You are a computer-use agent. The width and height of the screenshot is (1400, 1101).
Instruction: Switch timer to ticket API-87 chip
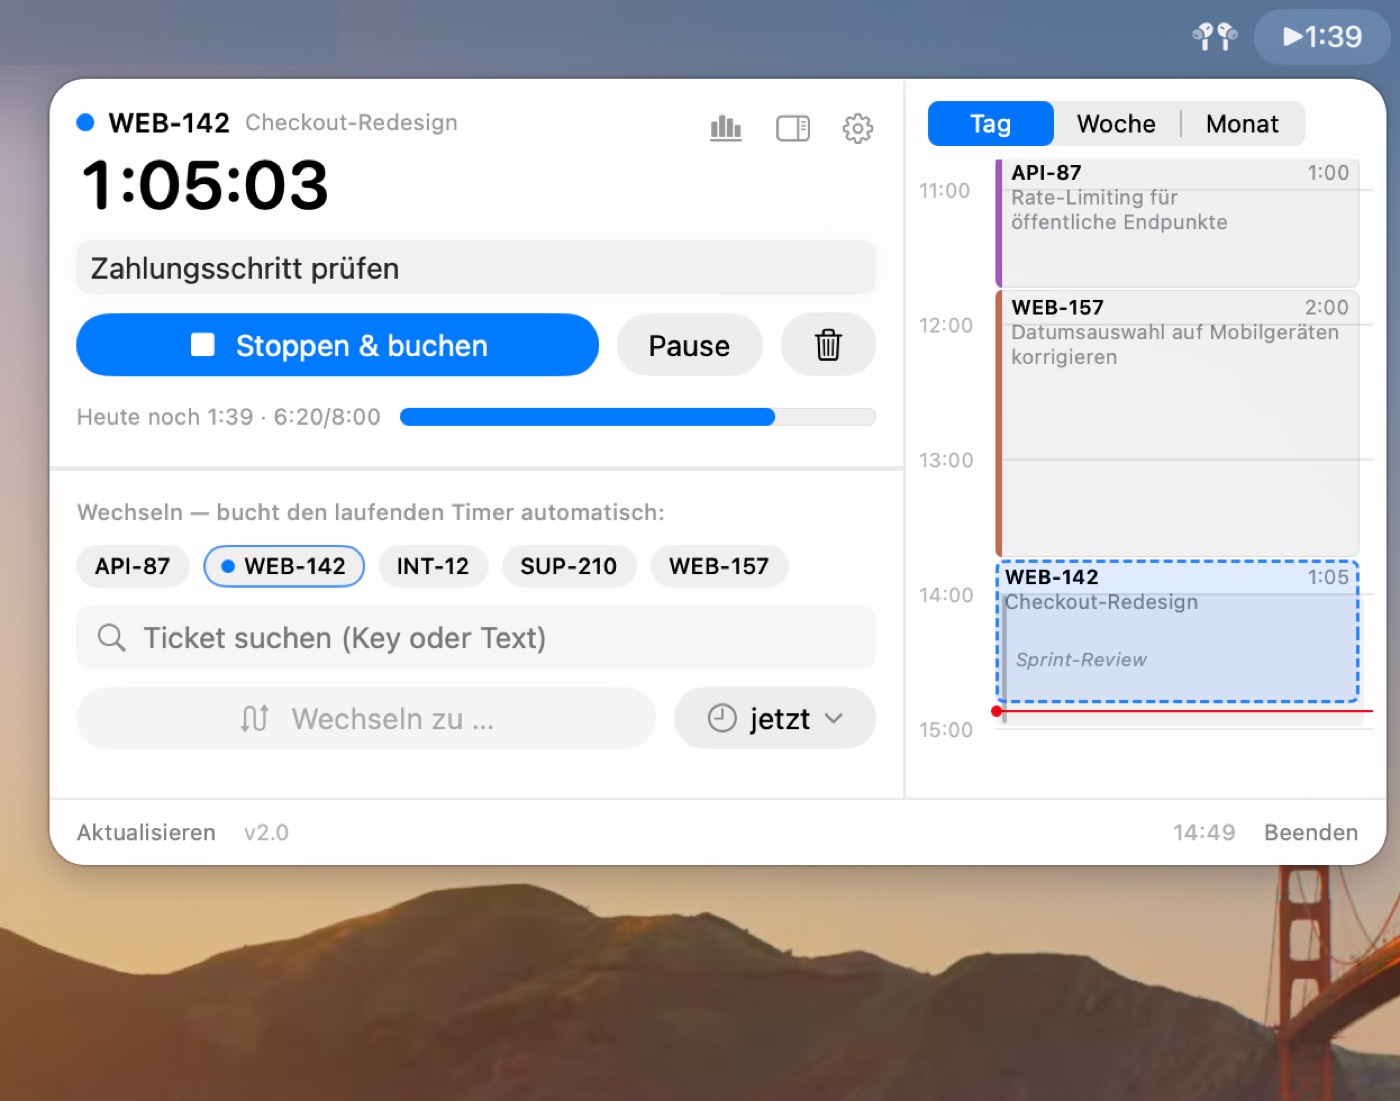[x=132, y=566]
